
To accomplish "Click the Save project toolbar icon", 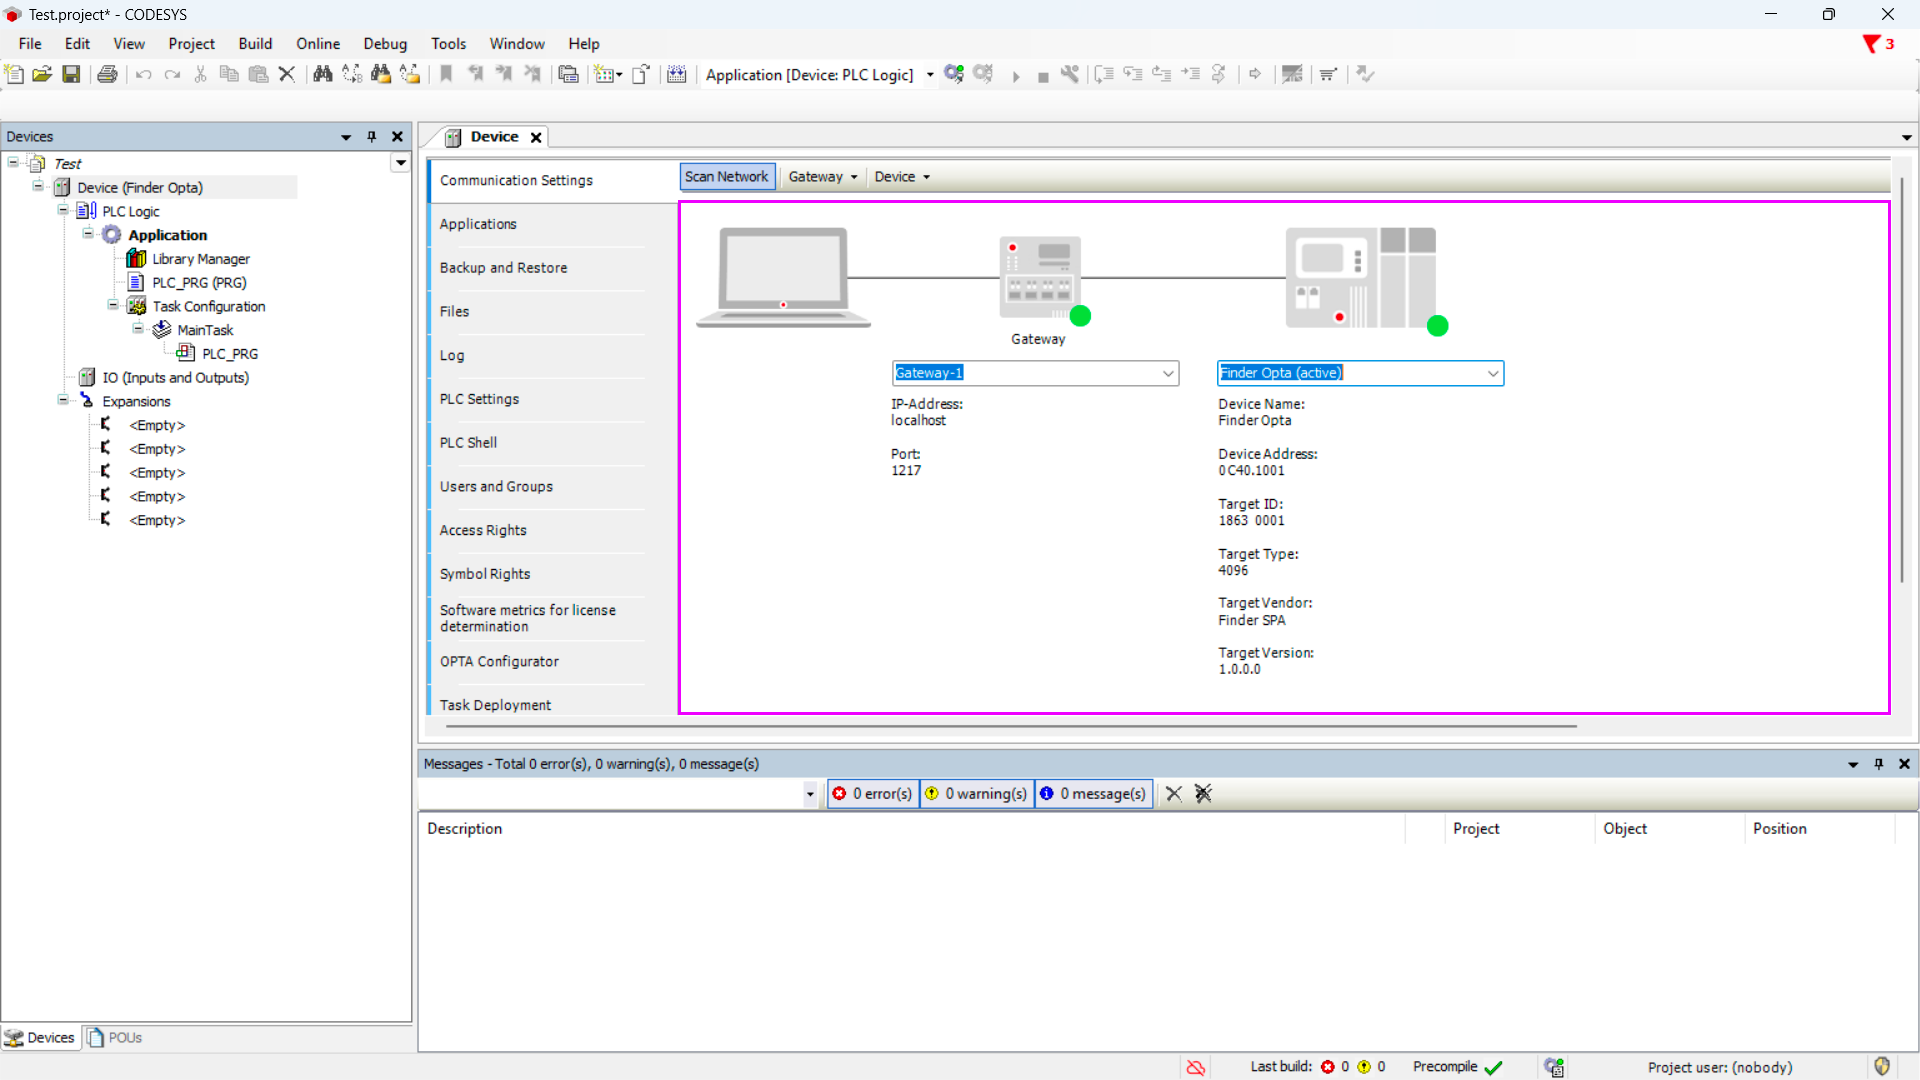I will (71, 74).
